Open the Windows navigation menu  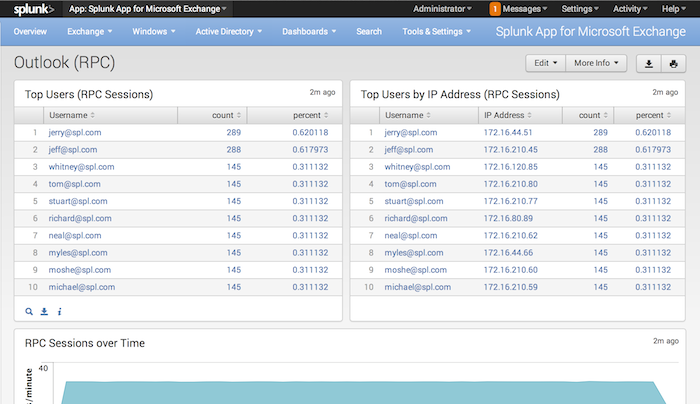154,32
